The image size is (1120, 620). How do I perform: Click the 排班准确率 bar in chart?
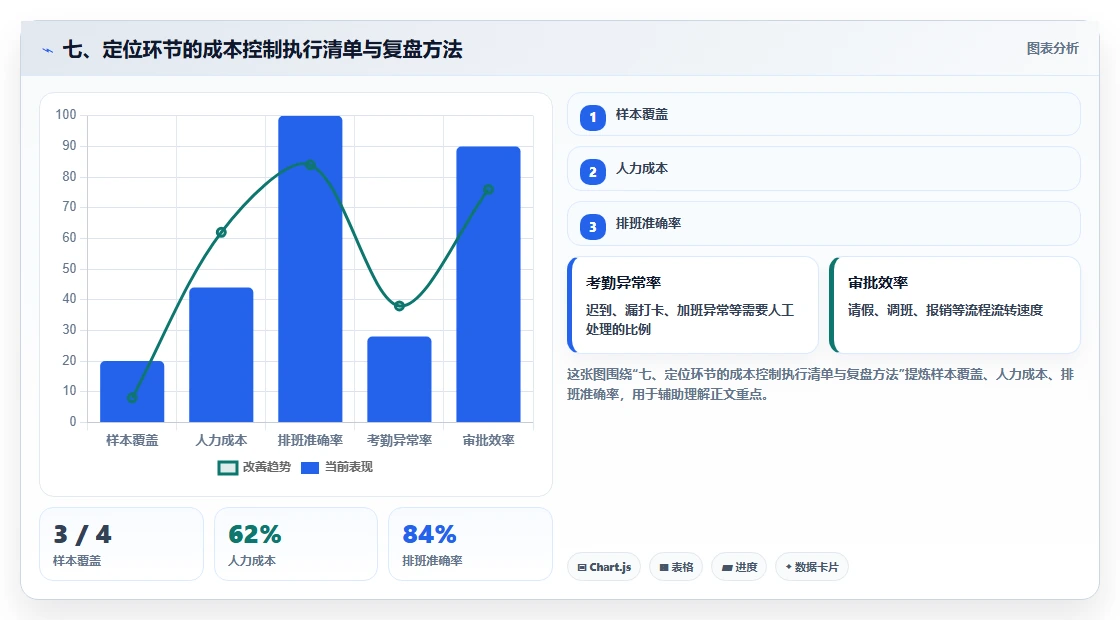click(x=310, y=269)
